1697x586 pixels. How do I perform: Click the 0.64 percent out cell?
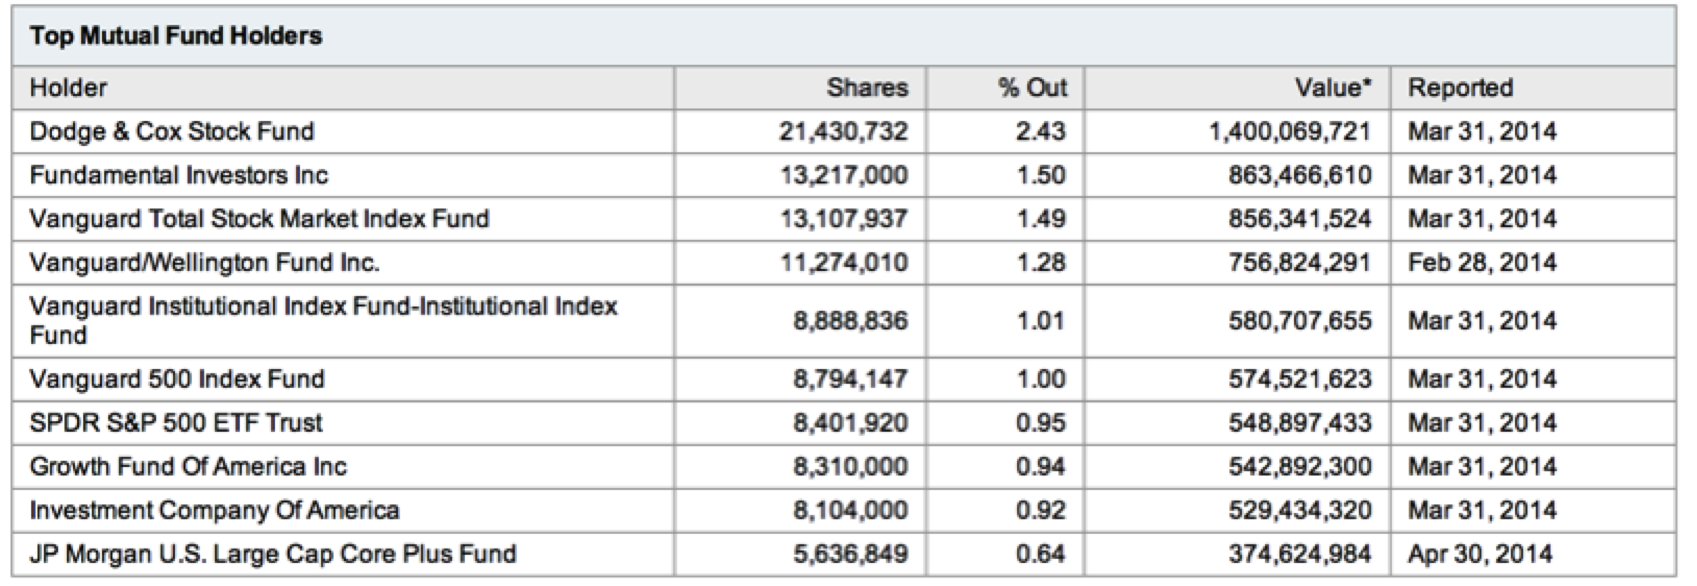[1041, 554]
